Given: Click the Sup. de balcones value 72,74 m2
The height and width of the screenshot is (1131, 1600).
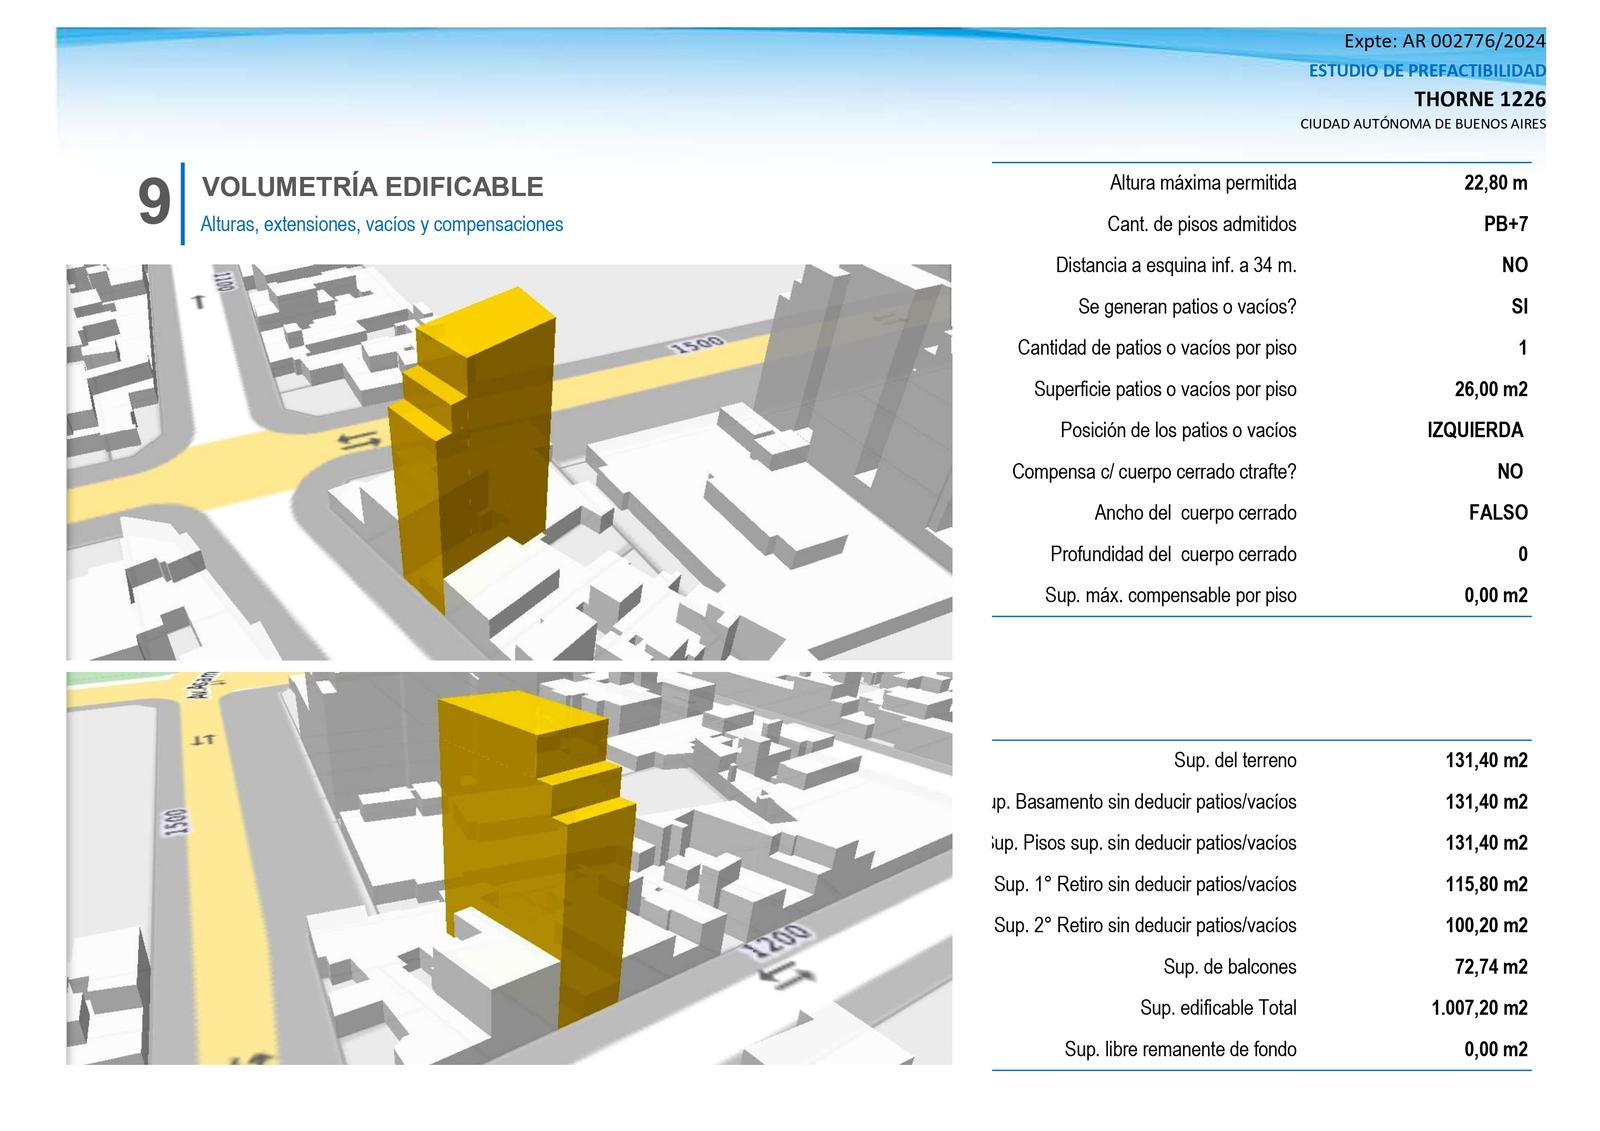Looking at the screenshot, I should pos(1491,967).
